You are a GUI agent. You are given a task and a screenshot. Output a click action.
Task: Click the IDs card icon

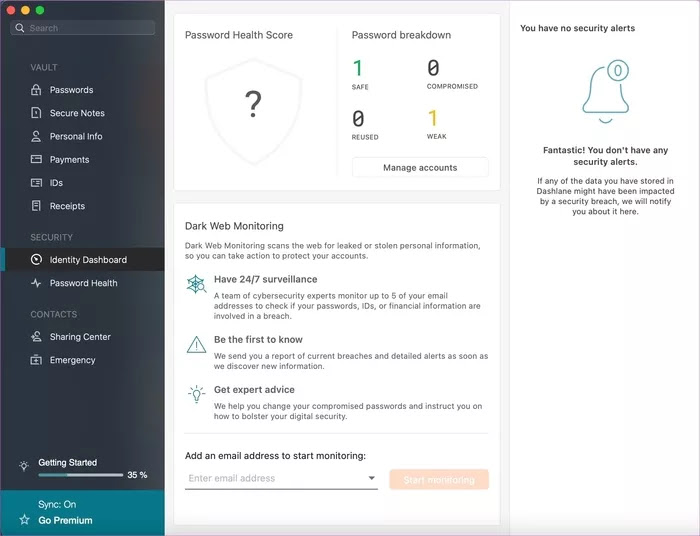click(x=36, y=183)
